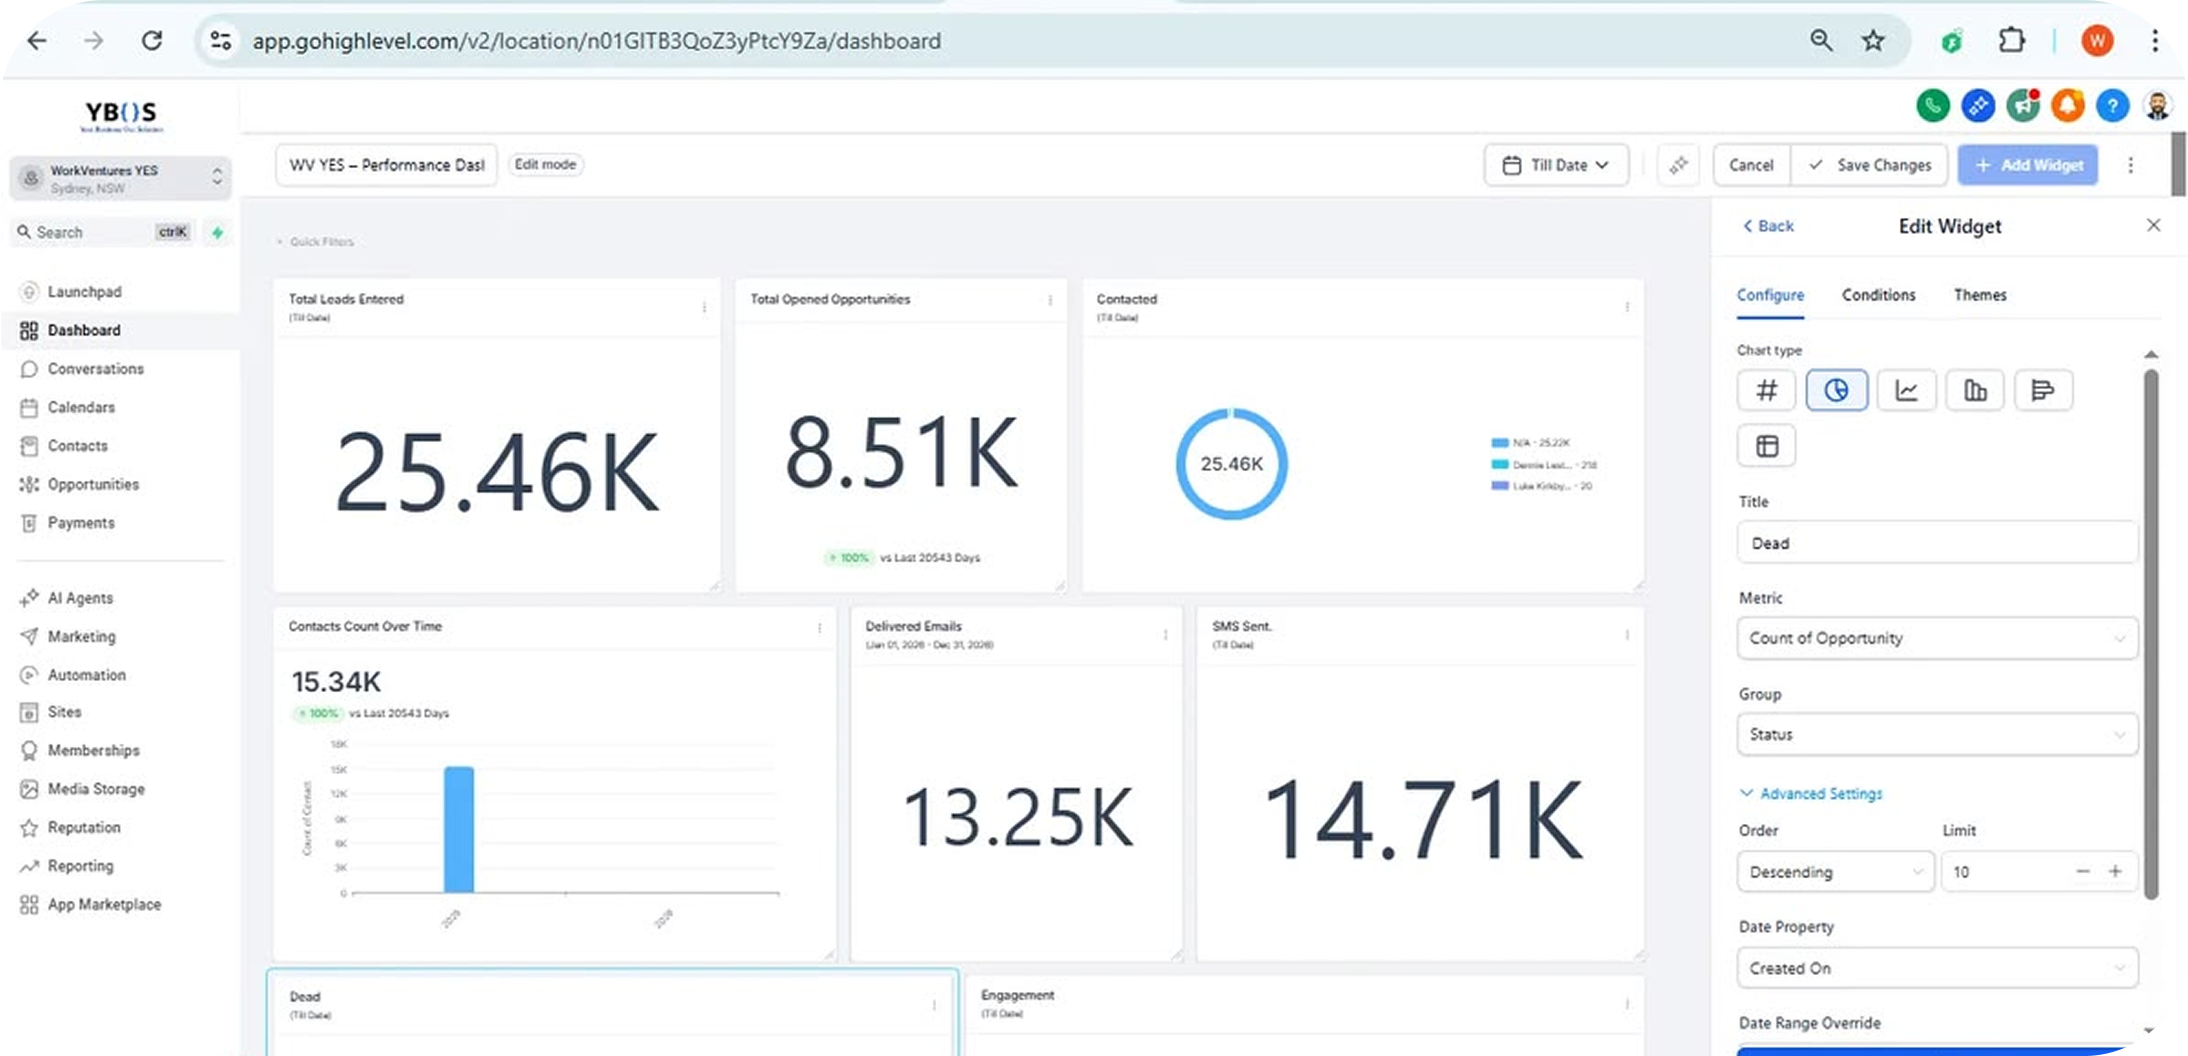The image size is (2188, 1056).
Task: Open the green megaphone announcements icon
Action: [2023, 105]
